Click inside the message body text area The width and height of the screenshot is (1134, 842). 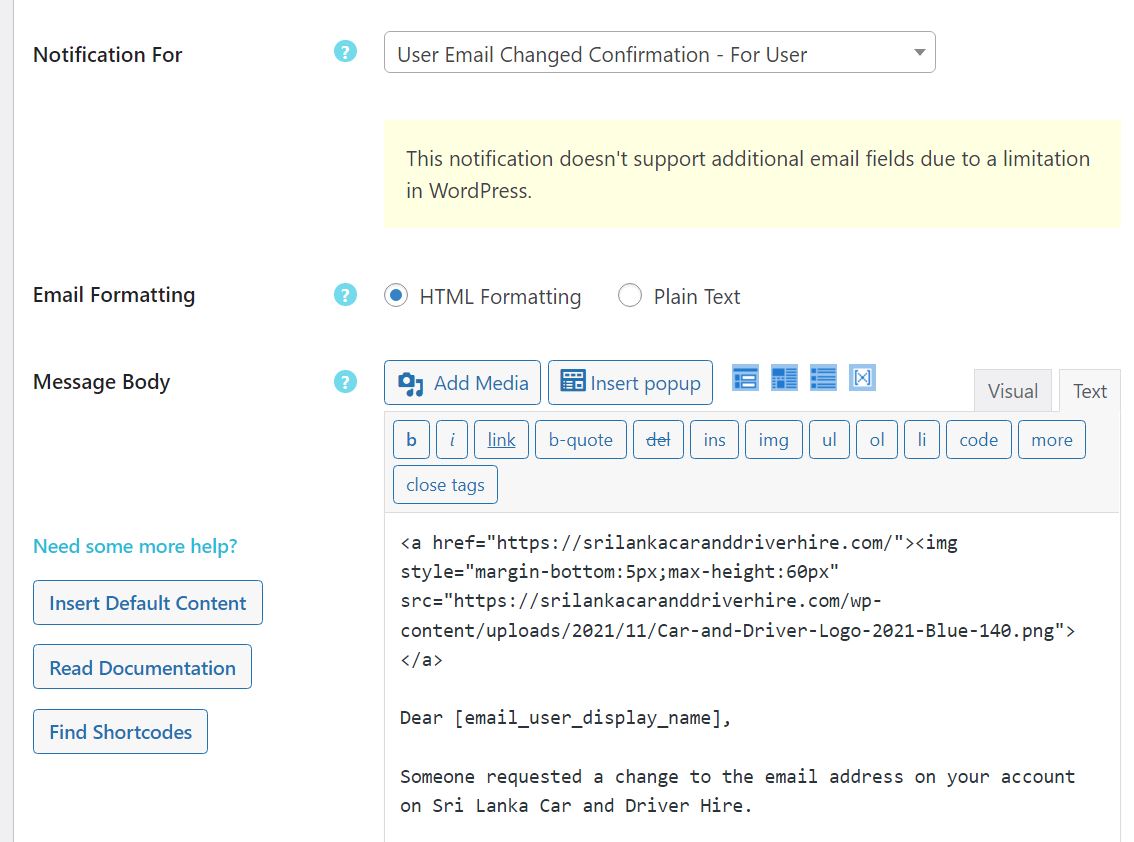point(752,677)
